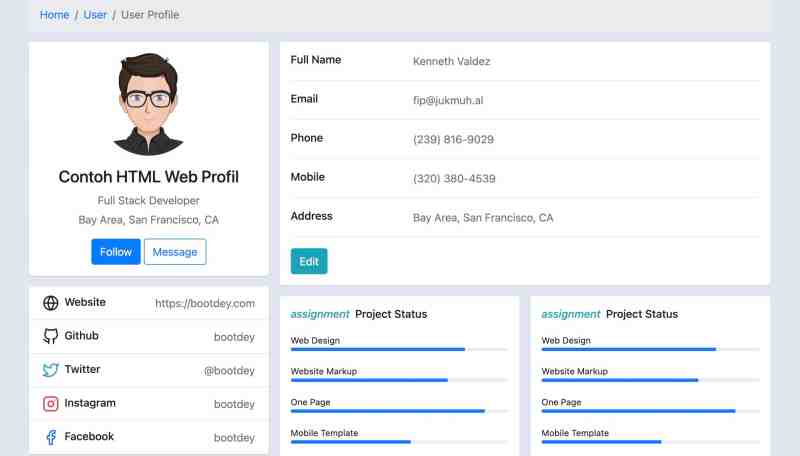Click the Mobile label

point(308,177)
